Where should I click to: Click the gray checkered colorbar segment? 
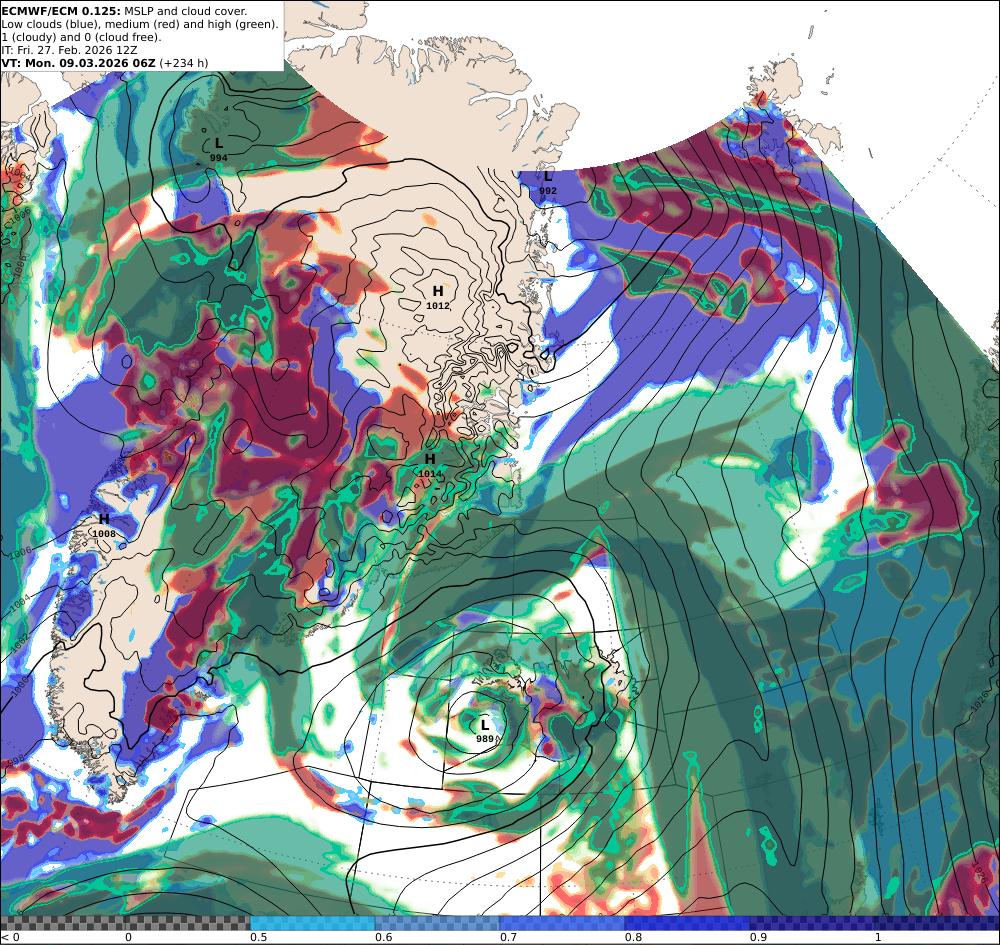coord(125,923)
